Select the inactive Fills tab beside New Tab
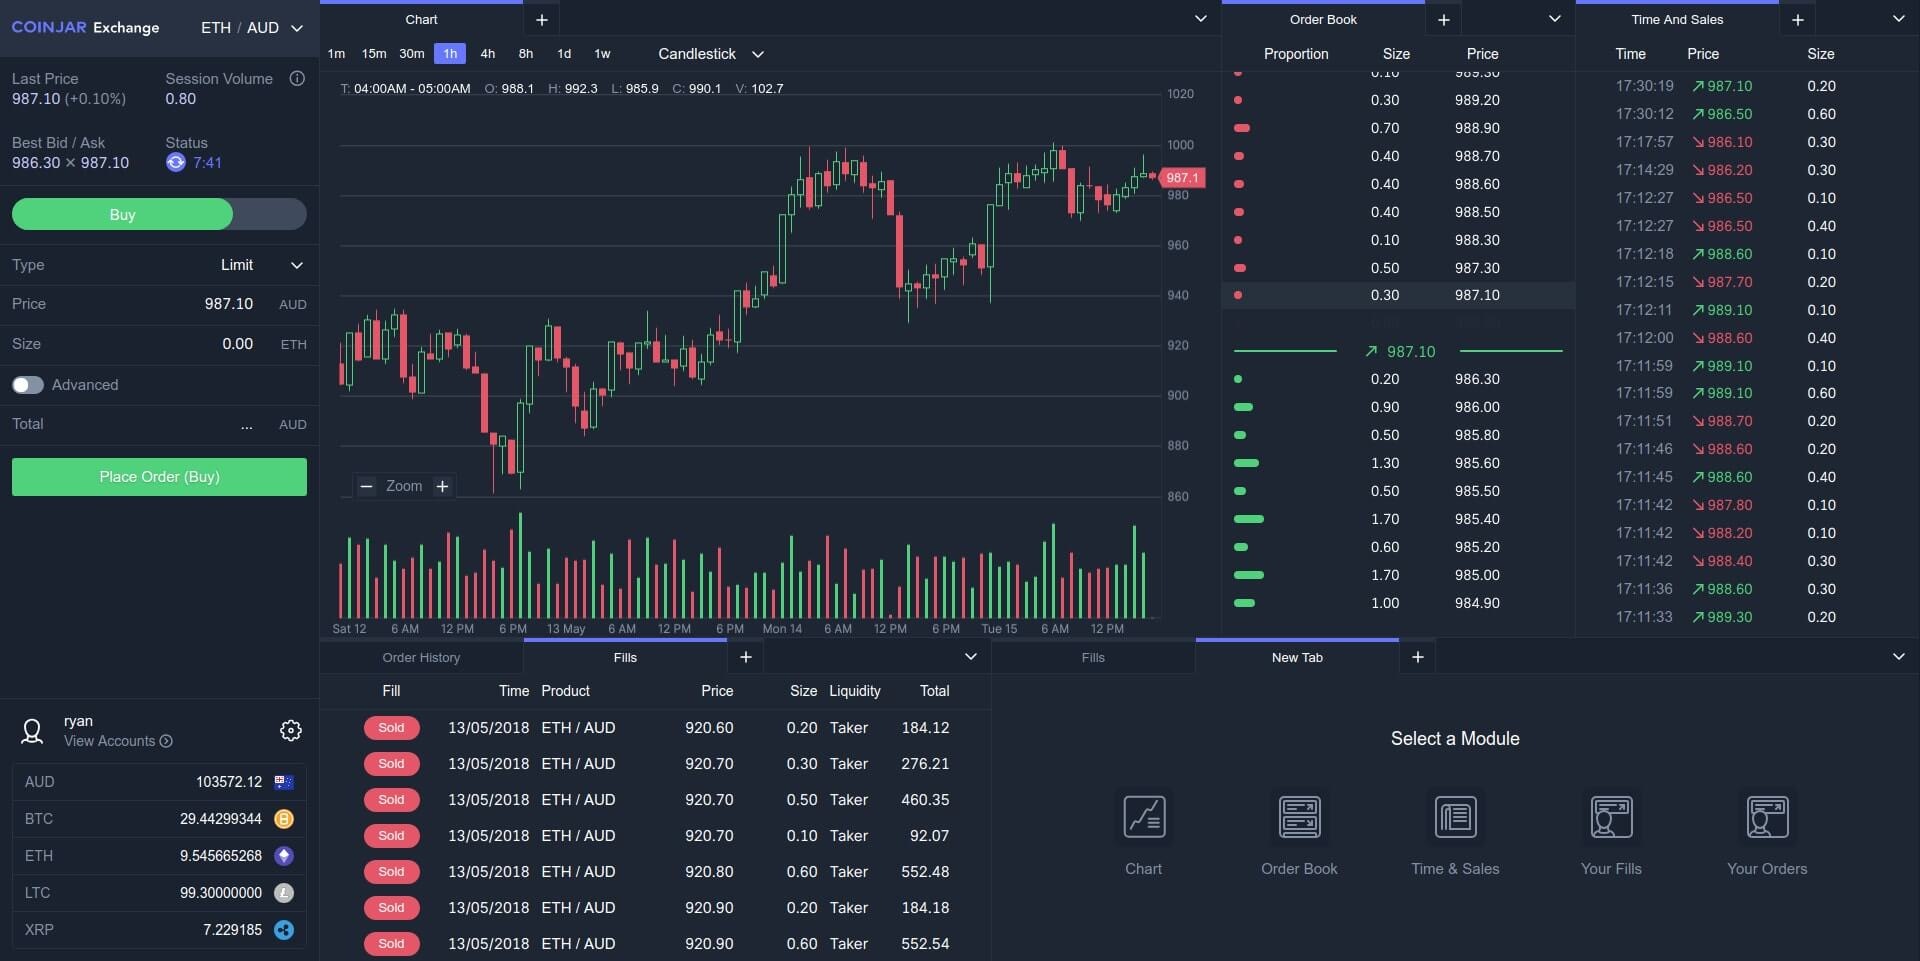Screen dimensions: 1920x961 click(x=1093, y=657)
